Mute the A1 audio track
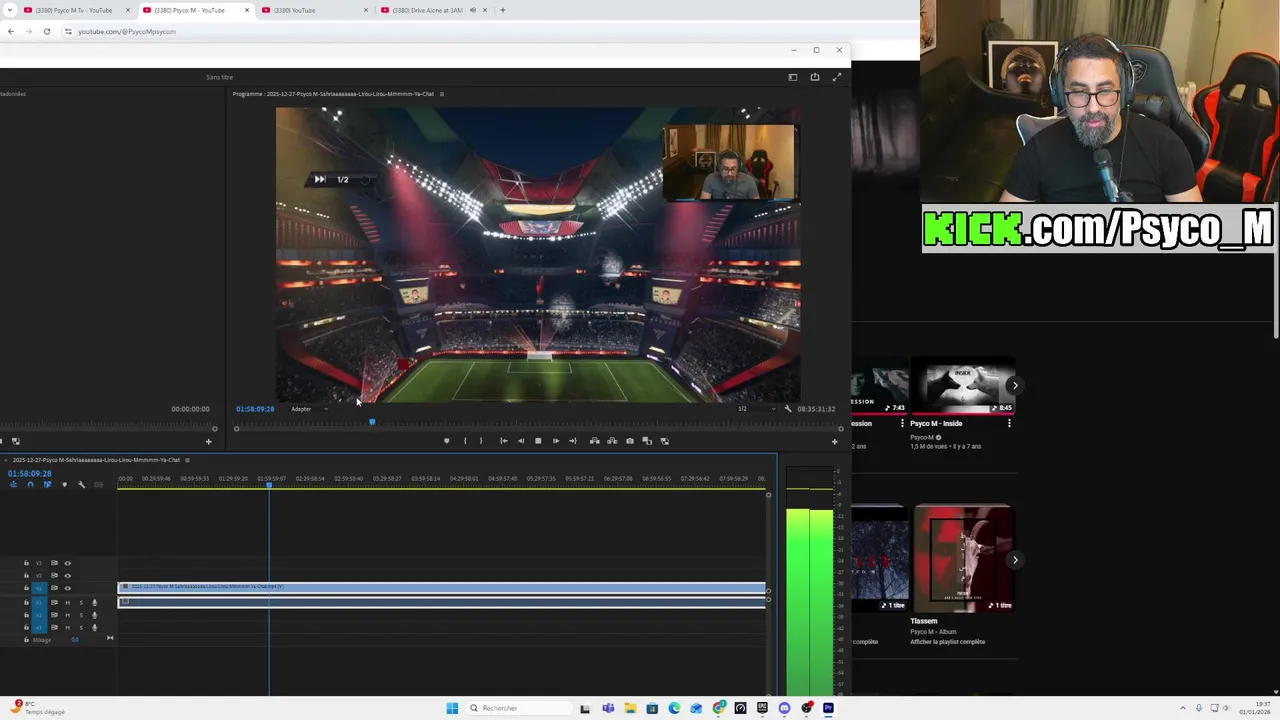Viewport: 1280px width, 720px height. (x=68, y=603)
